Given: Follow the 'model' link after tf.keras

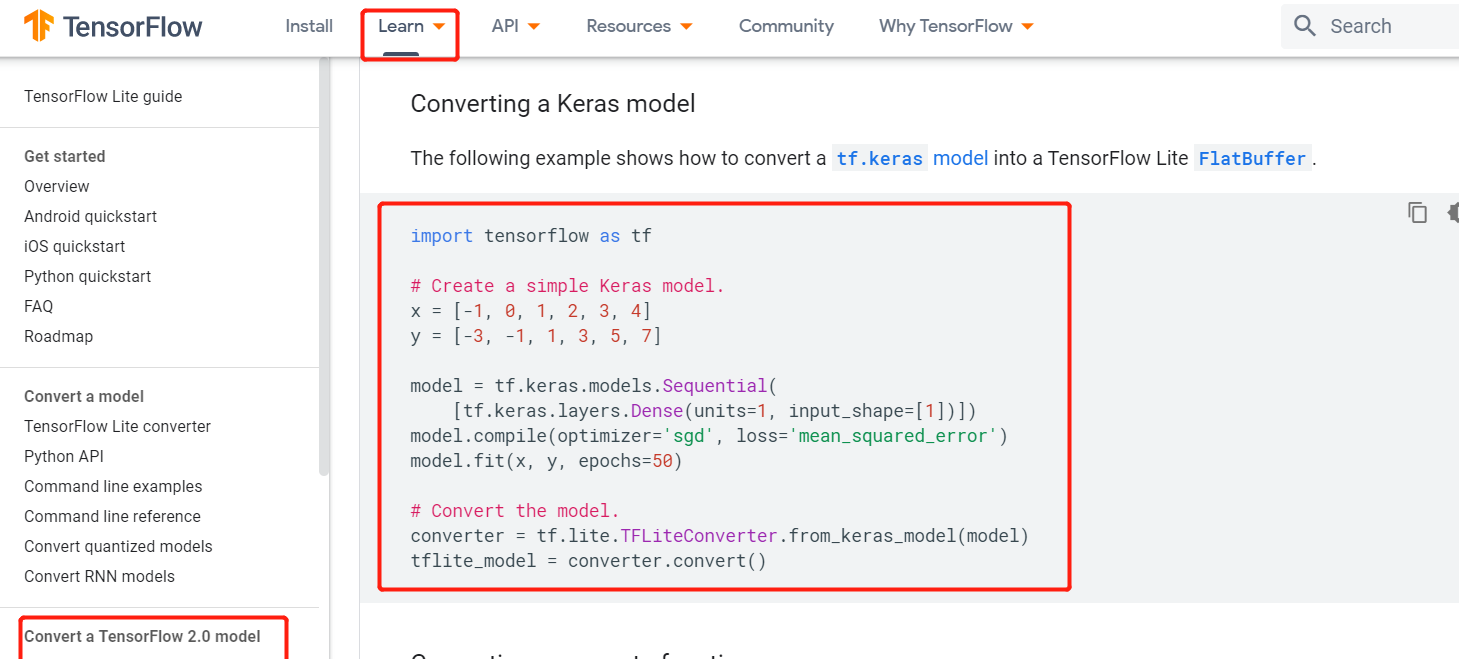Looking at the screenshot, I should [961, 158].
